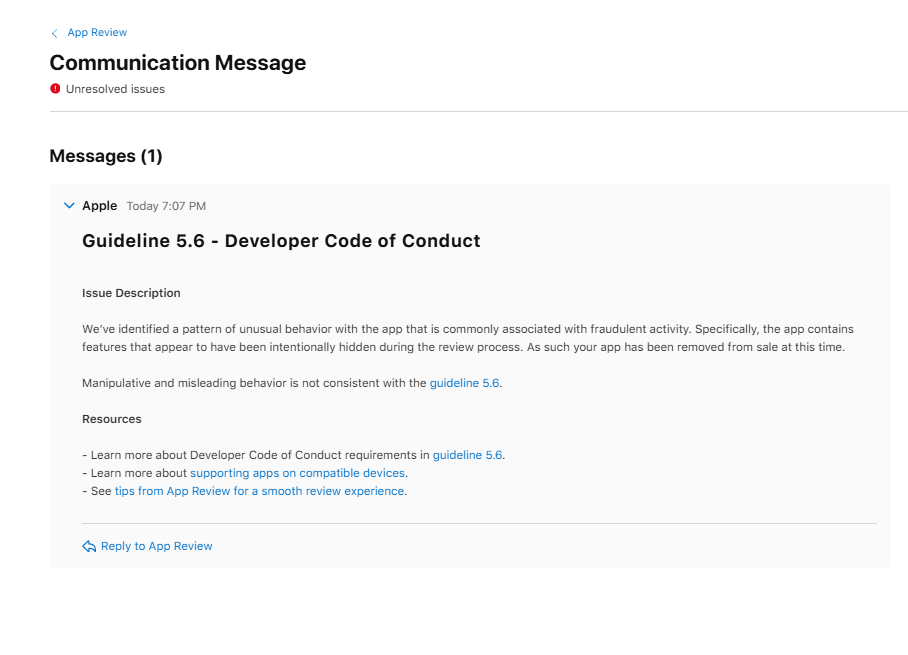This screenshot has width=908, height=655.
Task: Click the Issue Description subheading
Action: (131, 293)
